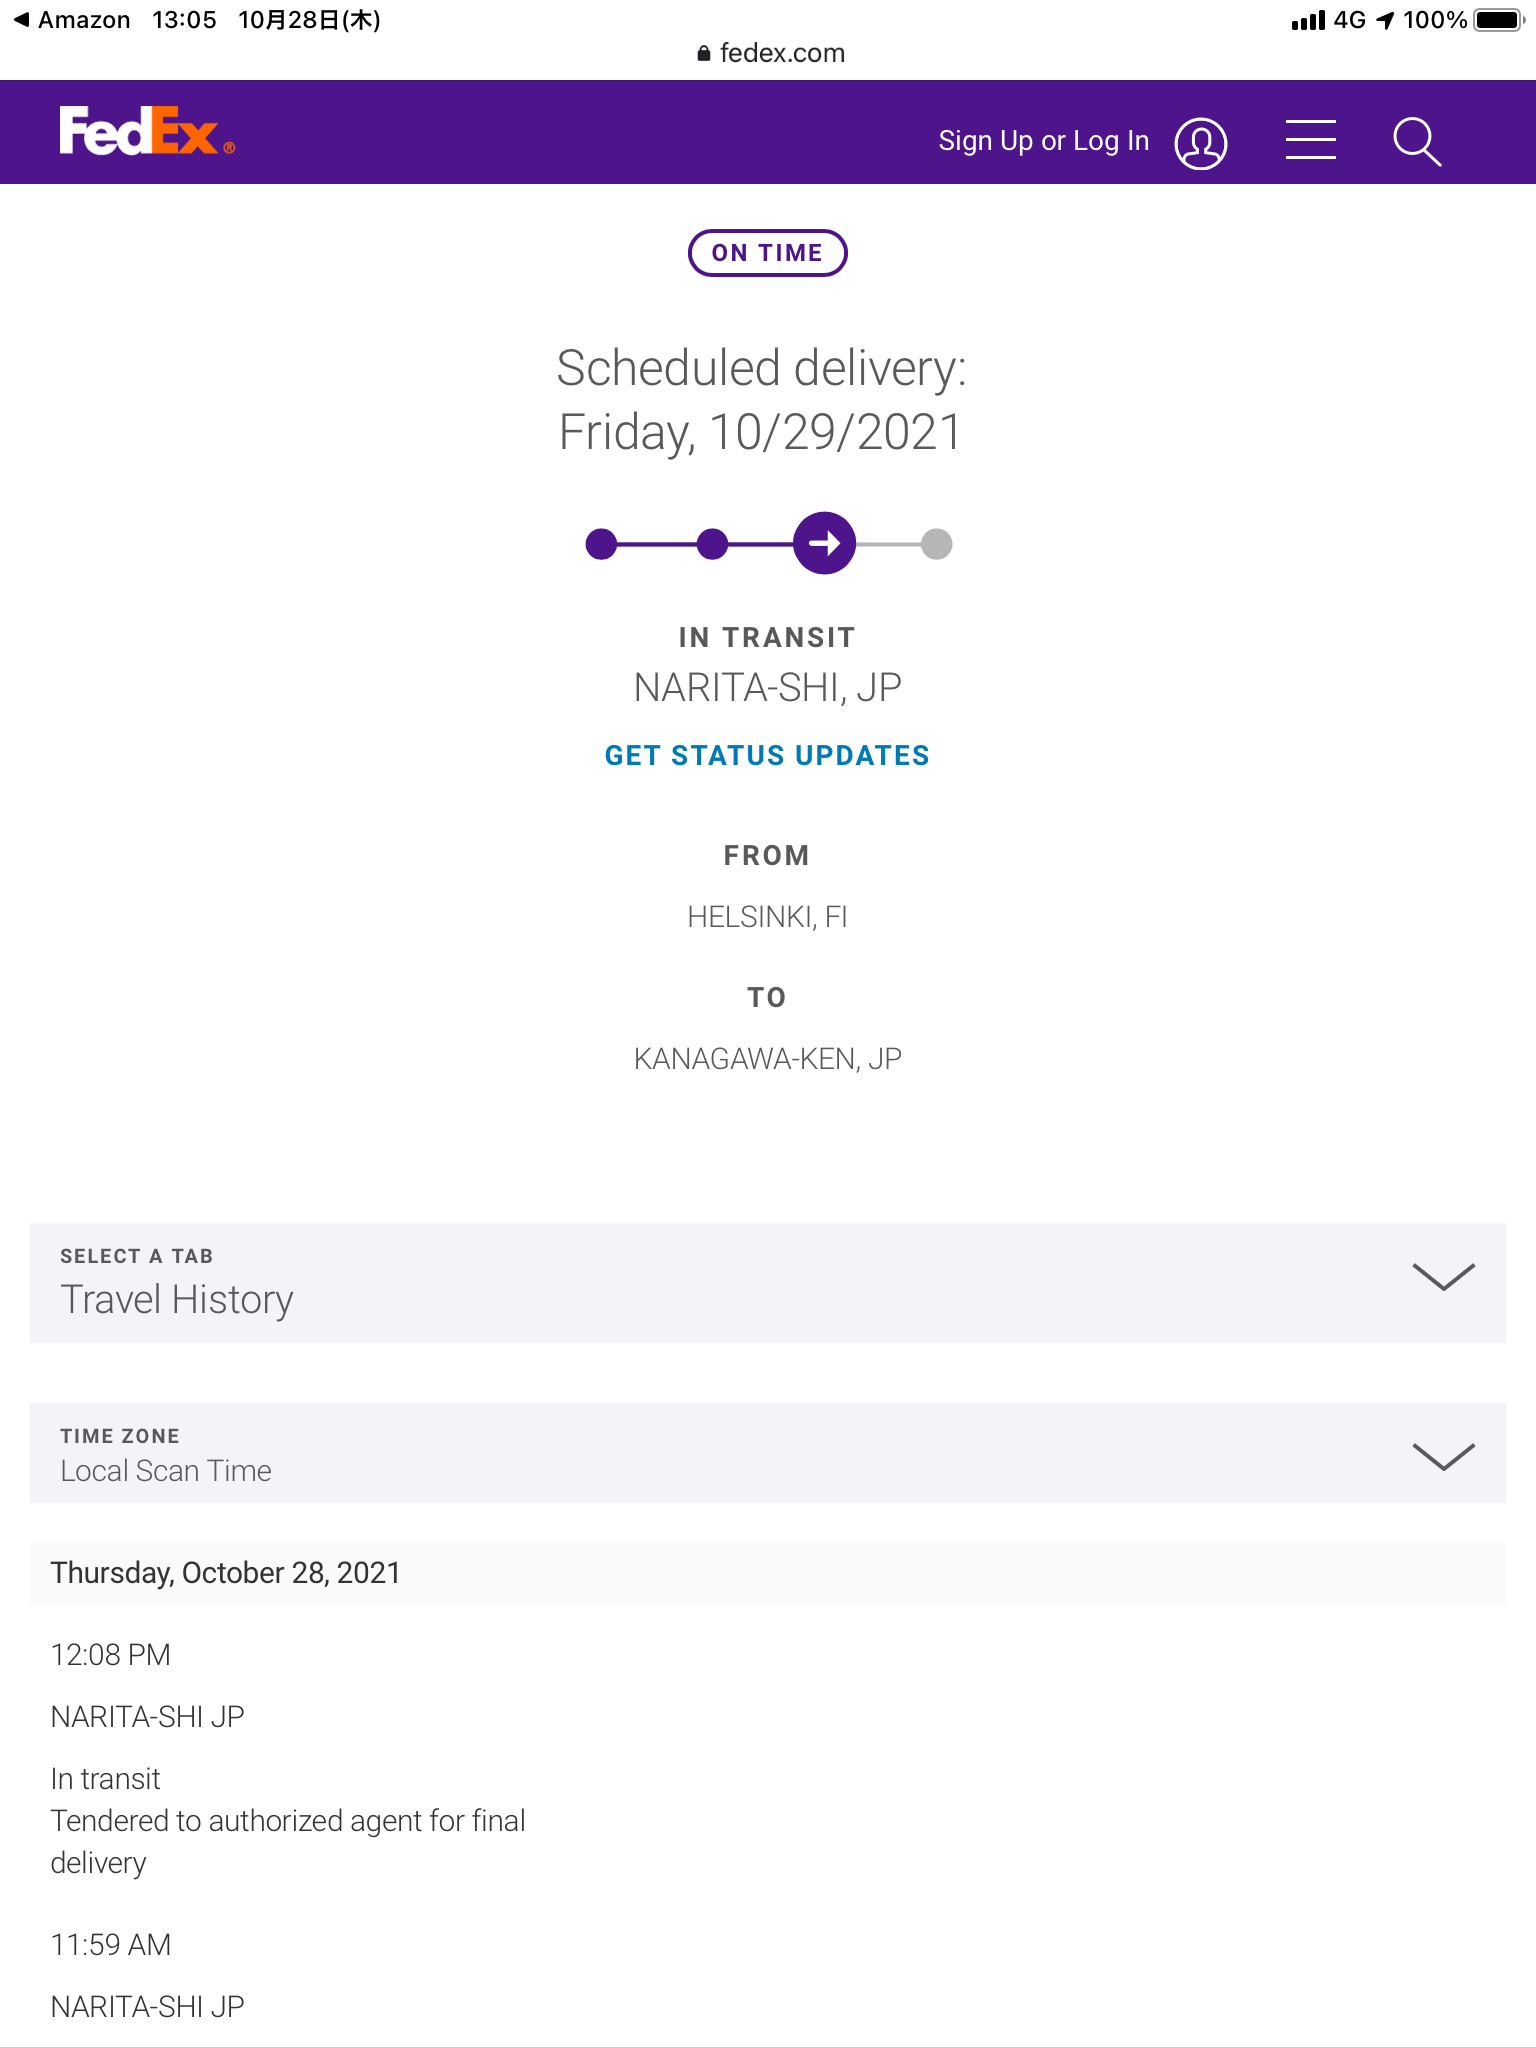Click GET STATUS UPDATES link
This screenshot has width=1536, height=2048.
coord(767,756)
